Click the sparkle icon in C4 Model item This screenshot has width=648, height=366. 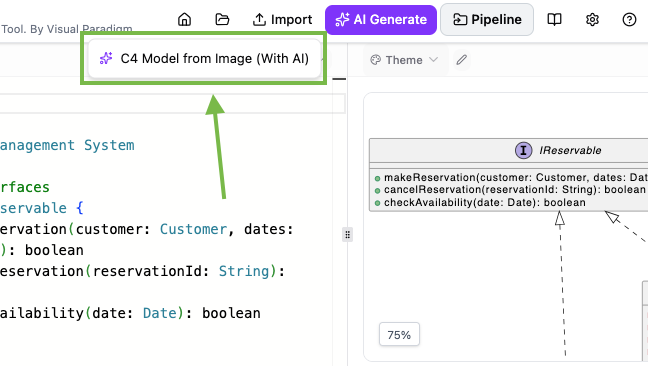click(x=106, y=59)
